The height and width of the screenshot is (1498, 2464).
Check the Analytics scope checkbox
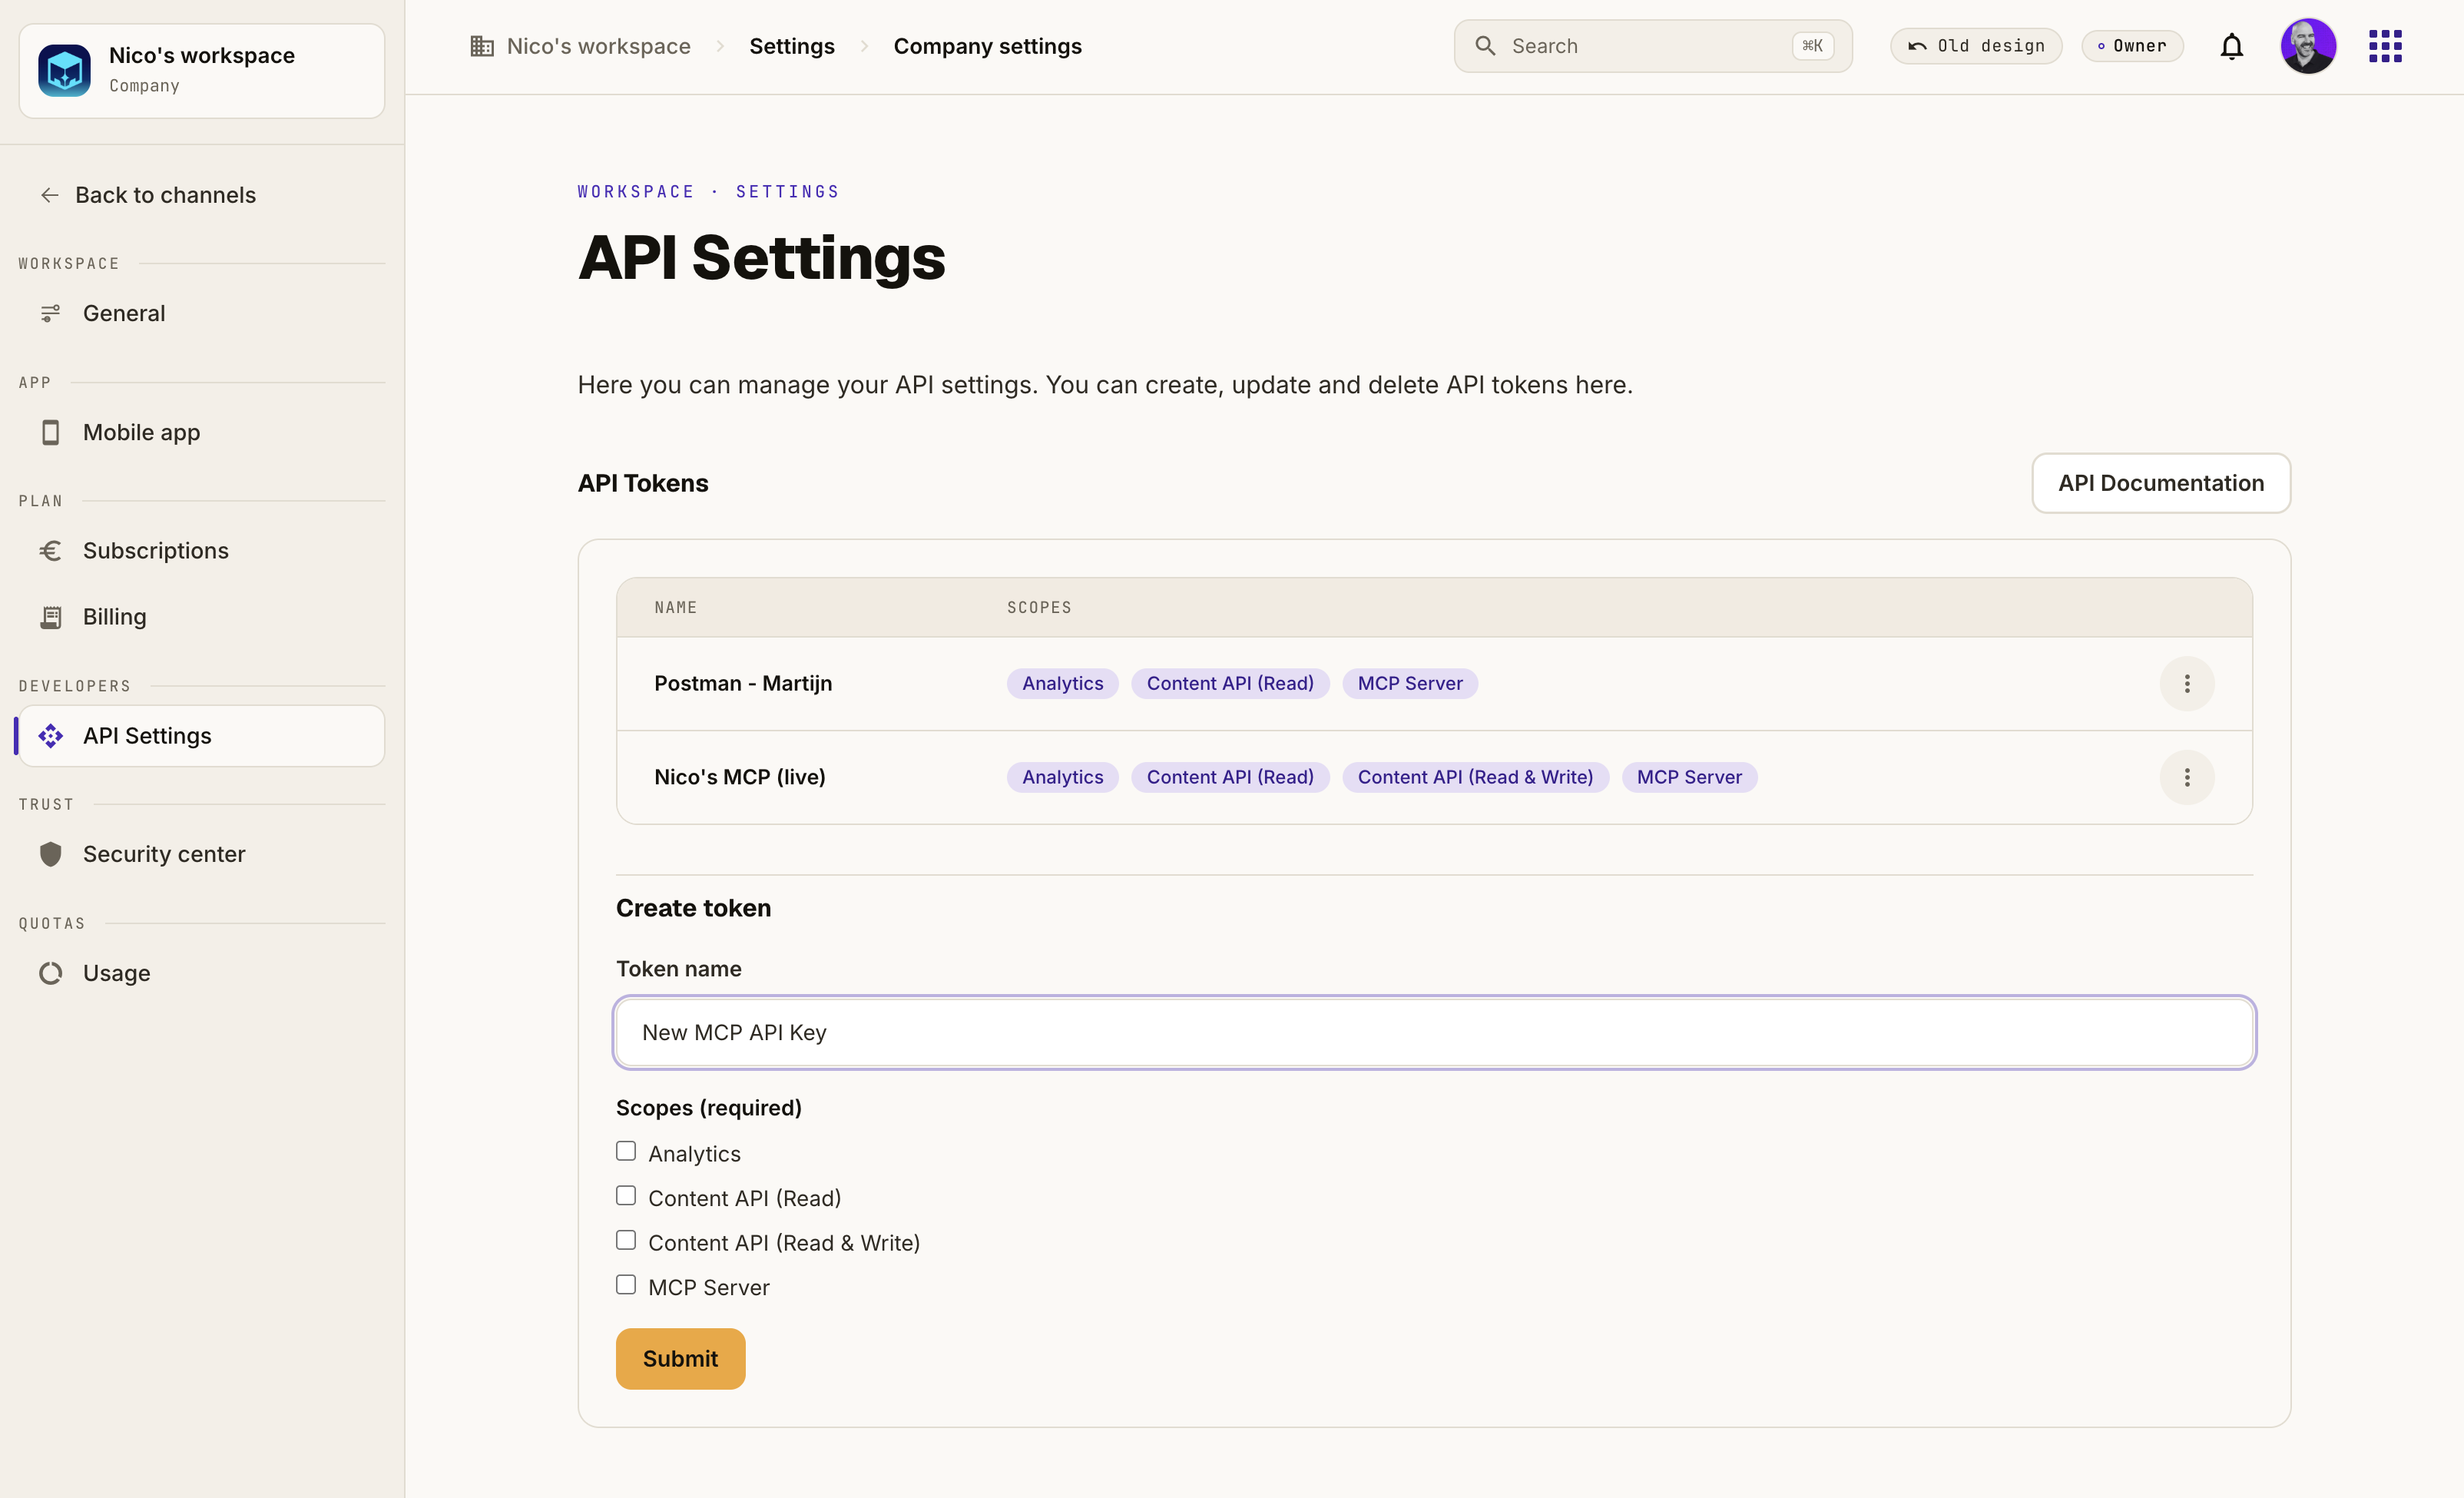626,1151
